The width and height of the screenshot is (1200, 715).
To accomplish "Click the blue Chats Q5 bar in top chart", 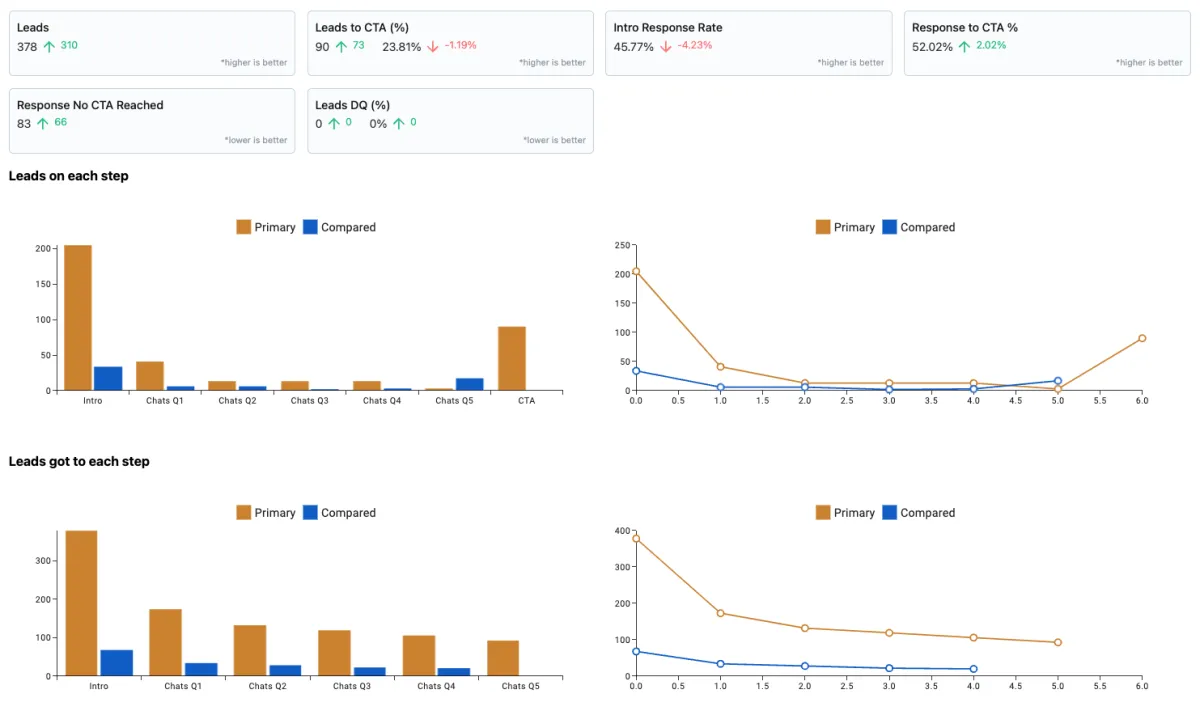I will [x=469, y=384].
